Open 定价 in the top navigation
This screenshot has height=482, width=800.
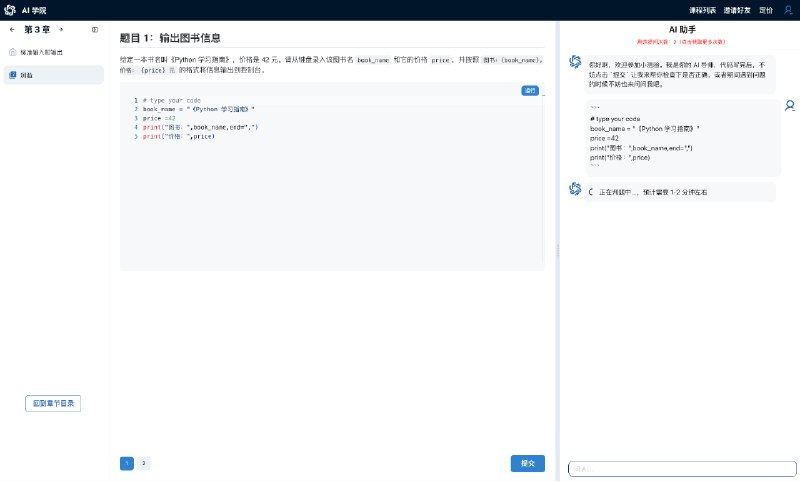(766, 10)
